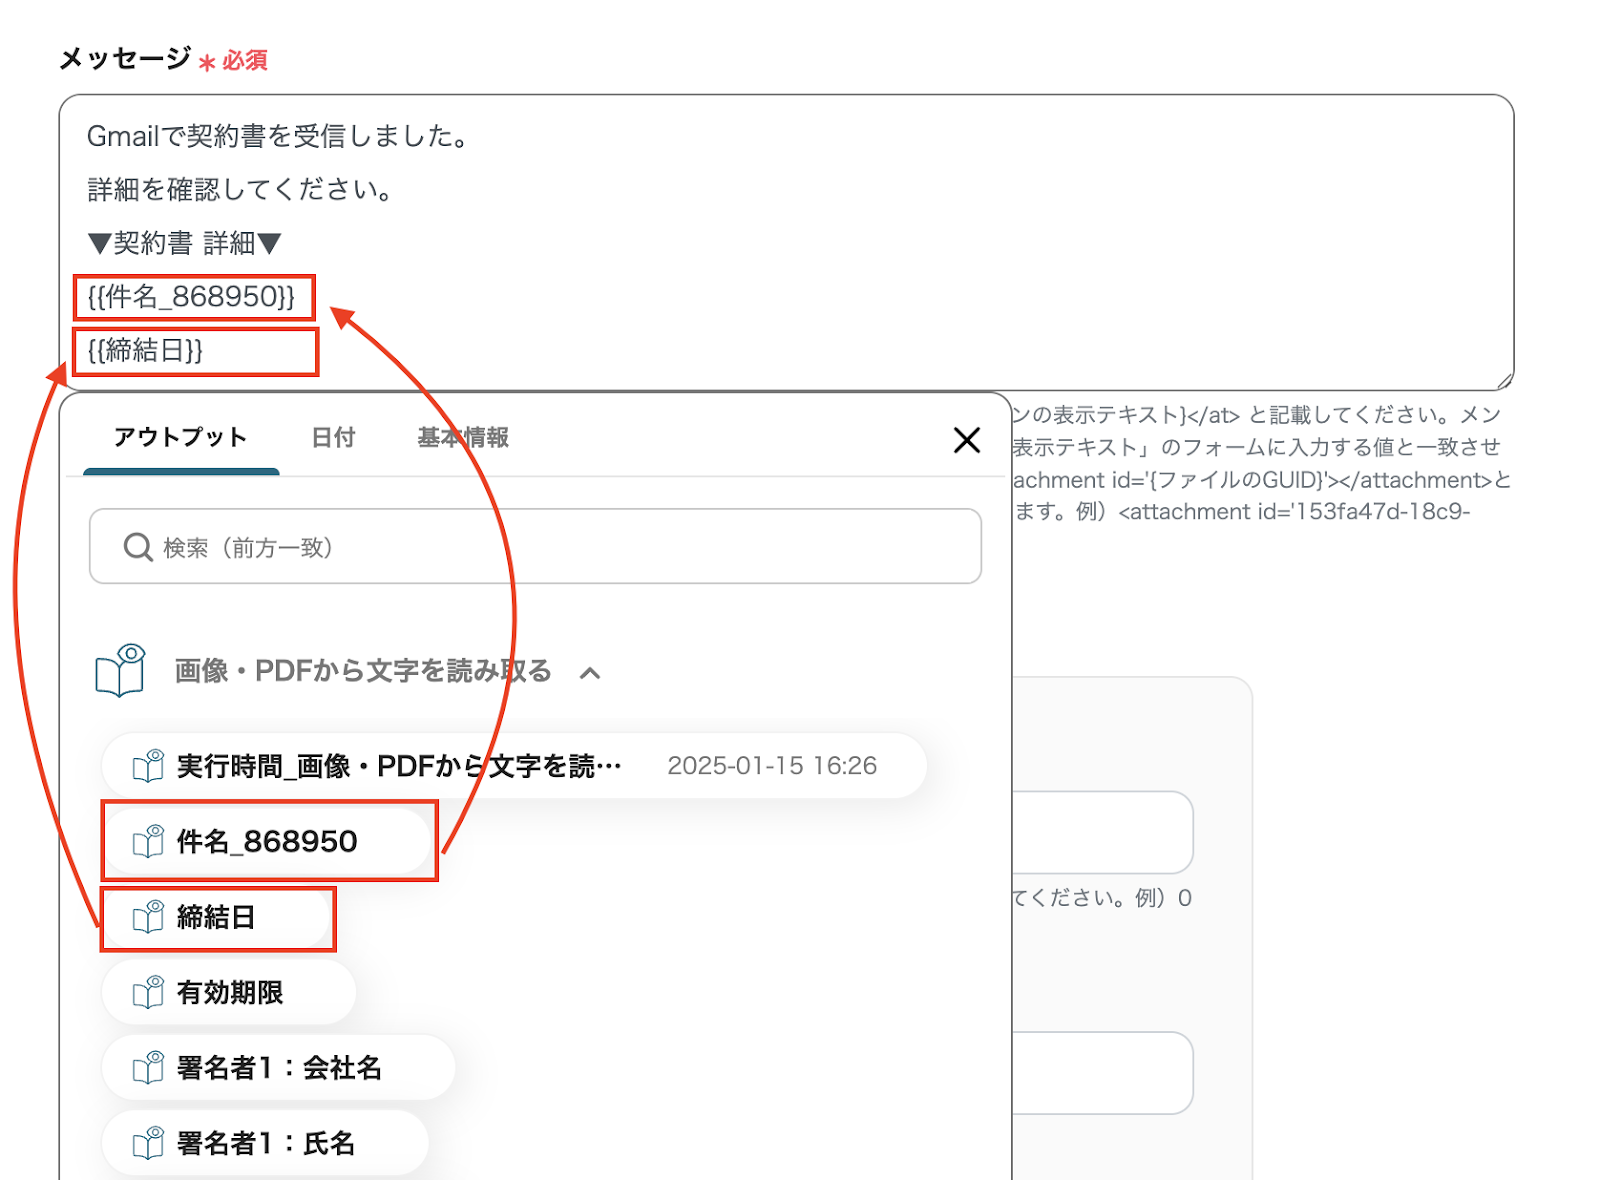Insert the 件名_868950 output value
The height and width of the screenshot is (1180, 1600).
click(268, 842)
